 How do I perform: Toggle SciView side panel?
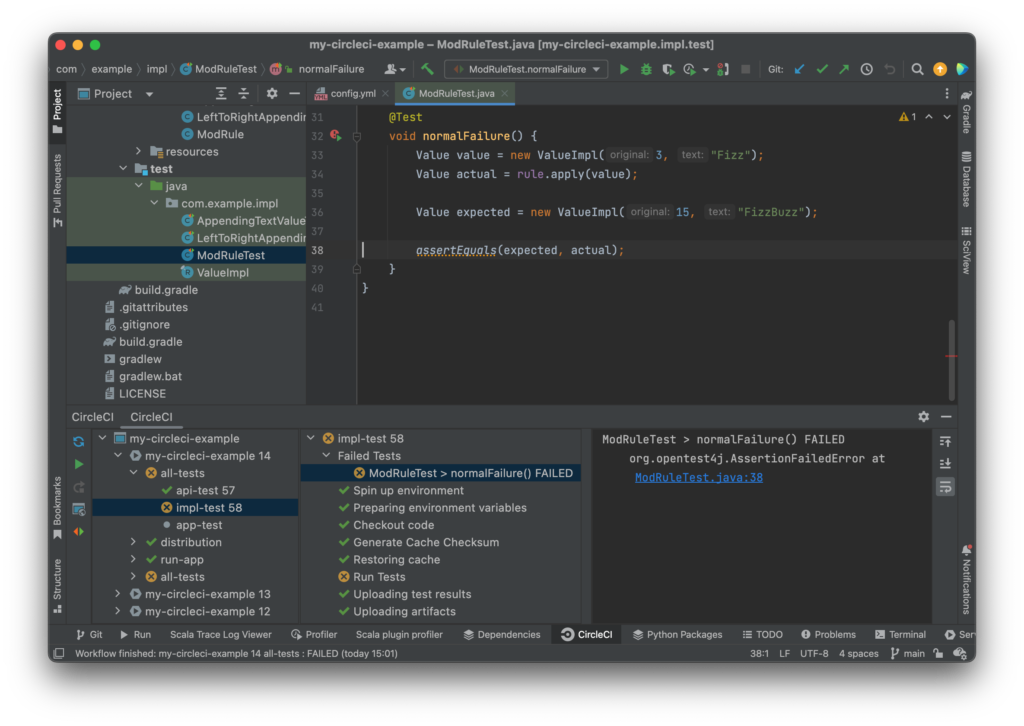[x=966, y=250]
